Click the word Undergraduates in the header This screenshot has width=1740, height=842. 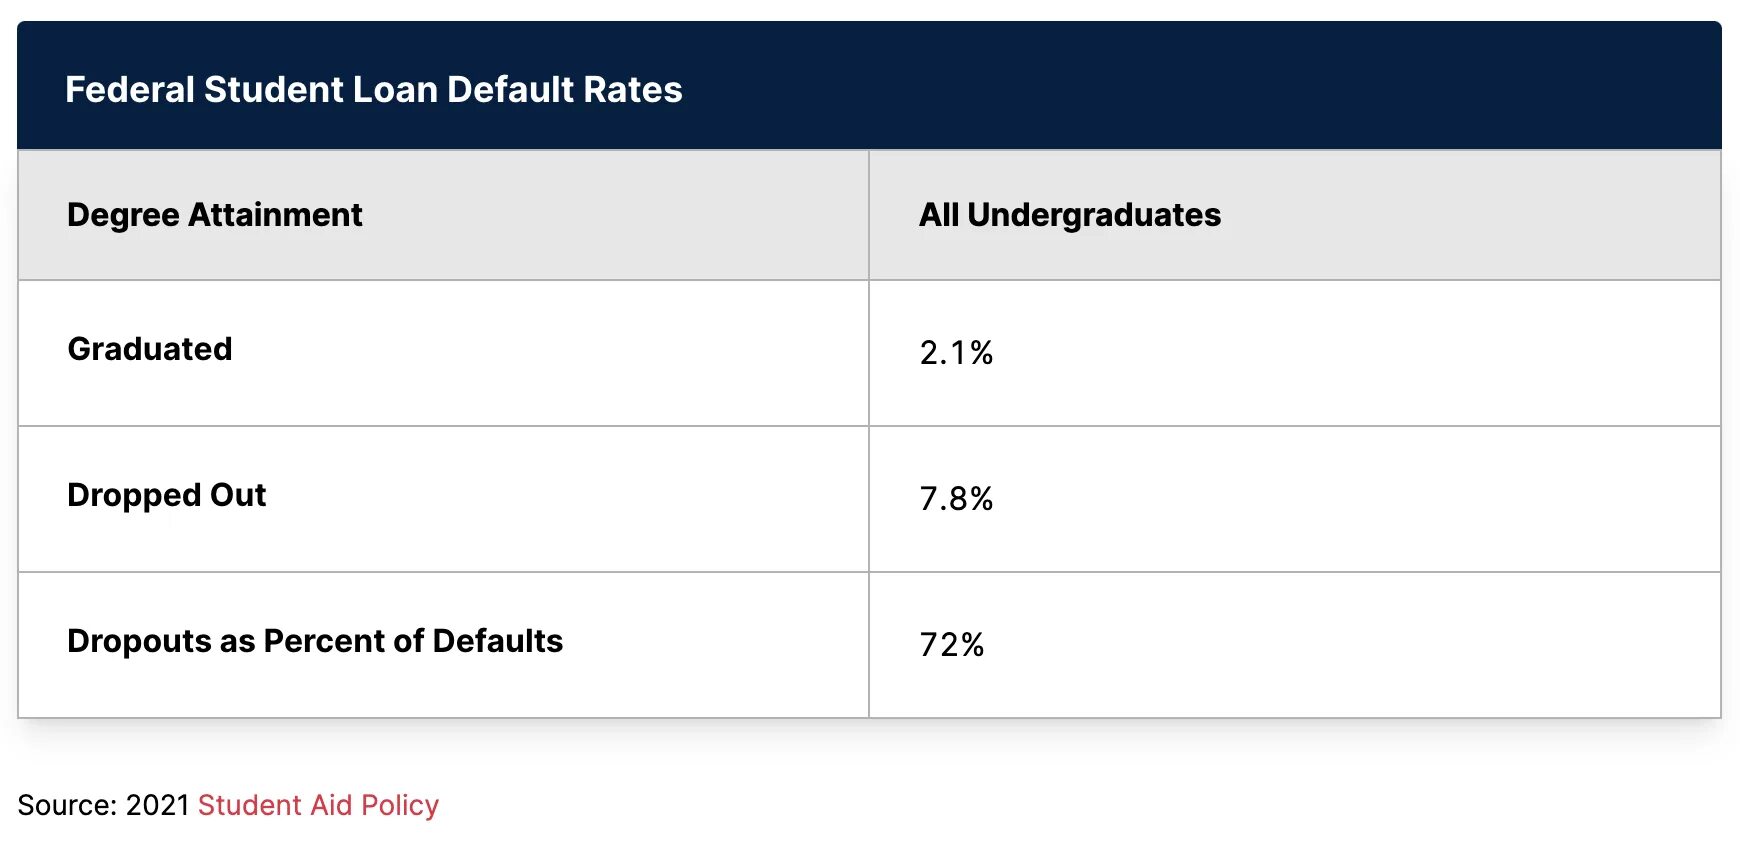(x=1094, y=215)
